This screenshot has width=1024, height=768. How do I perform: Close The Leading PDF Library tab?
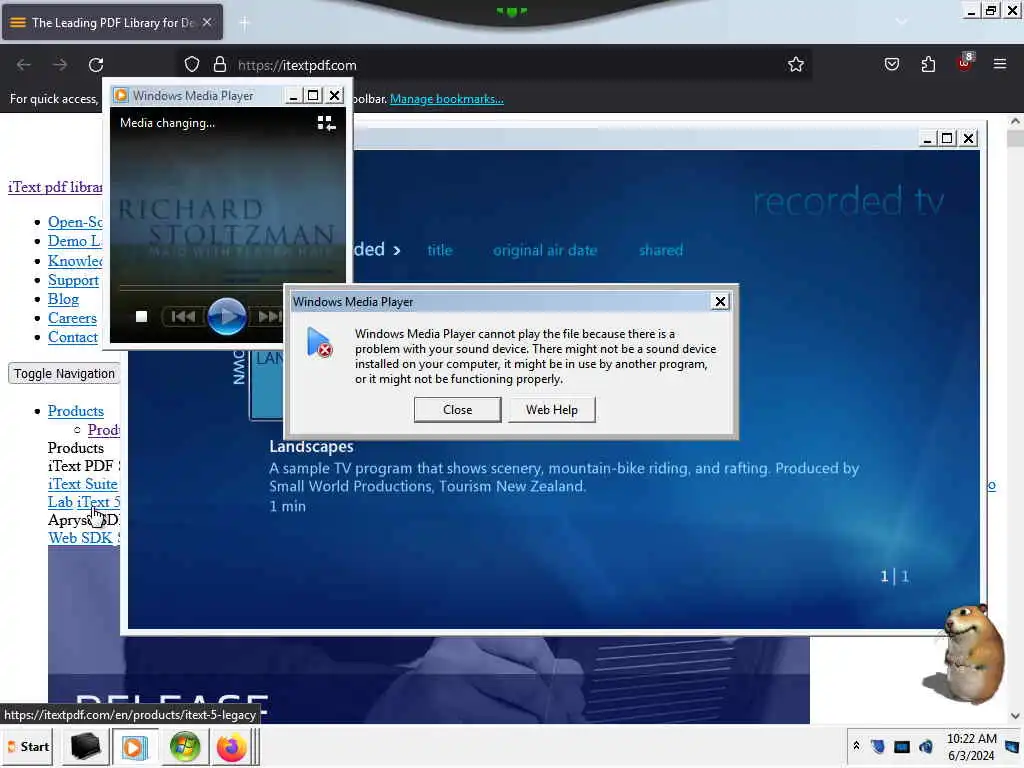[x=207, y=22]
